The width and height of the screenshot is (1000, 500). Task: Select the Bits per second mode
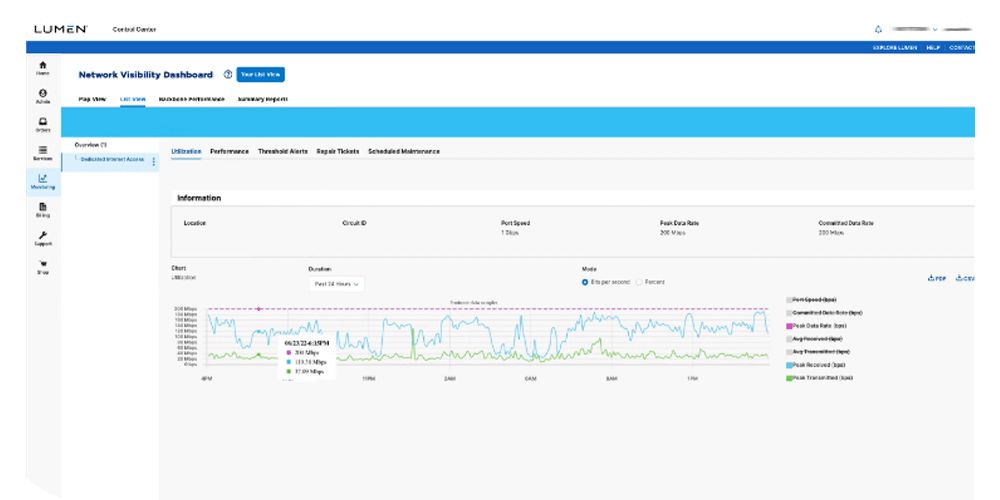point(585,282)
